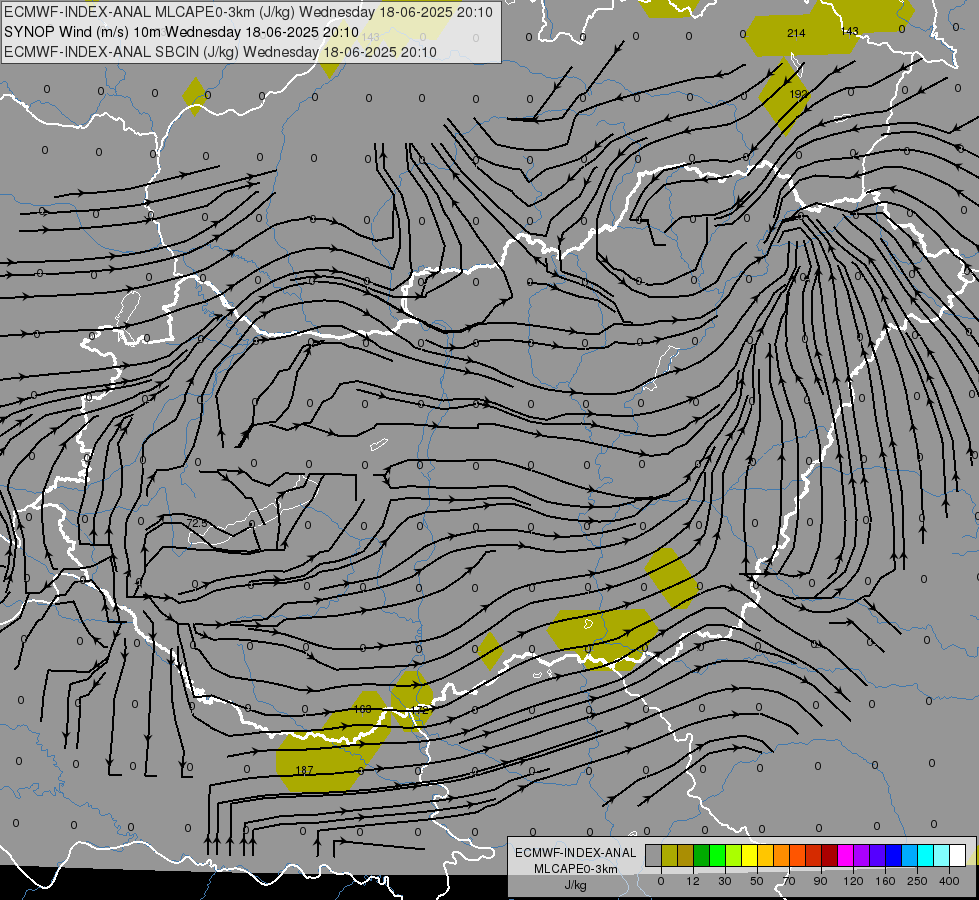
Task: Click the 90 tick label on the color scale
Action: tap(820, 881)
